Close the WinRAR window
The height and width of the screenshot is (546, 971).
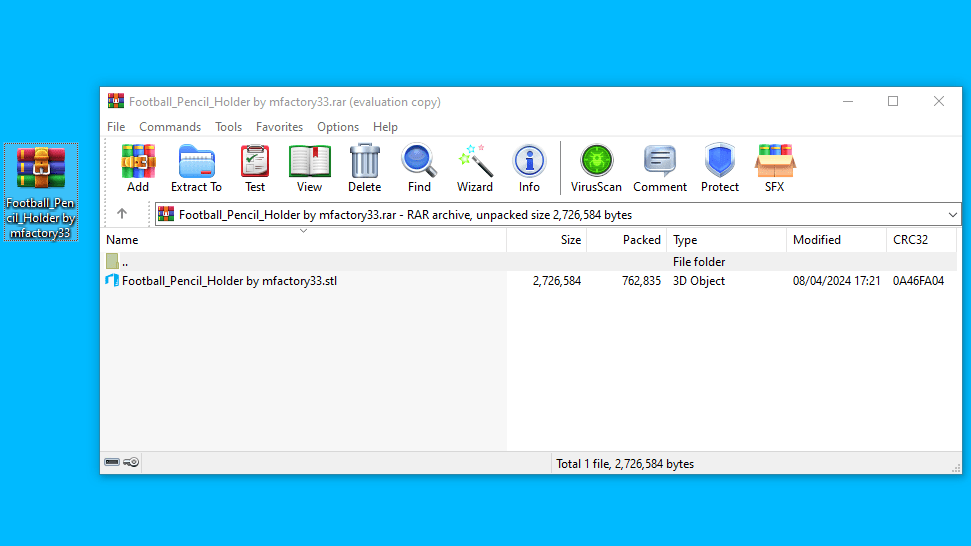(x=939, y=101)
